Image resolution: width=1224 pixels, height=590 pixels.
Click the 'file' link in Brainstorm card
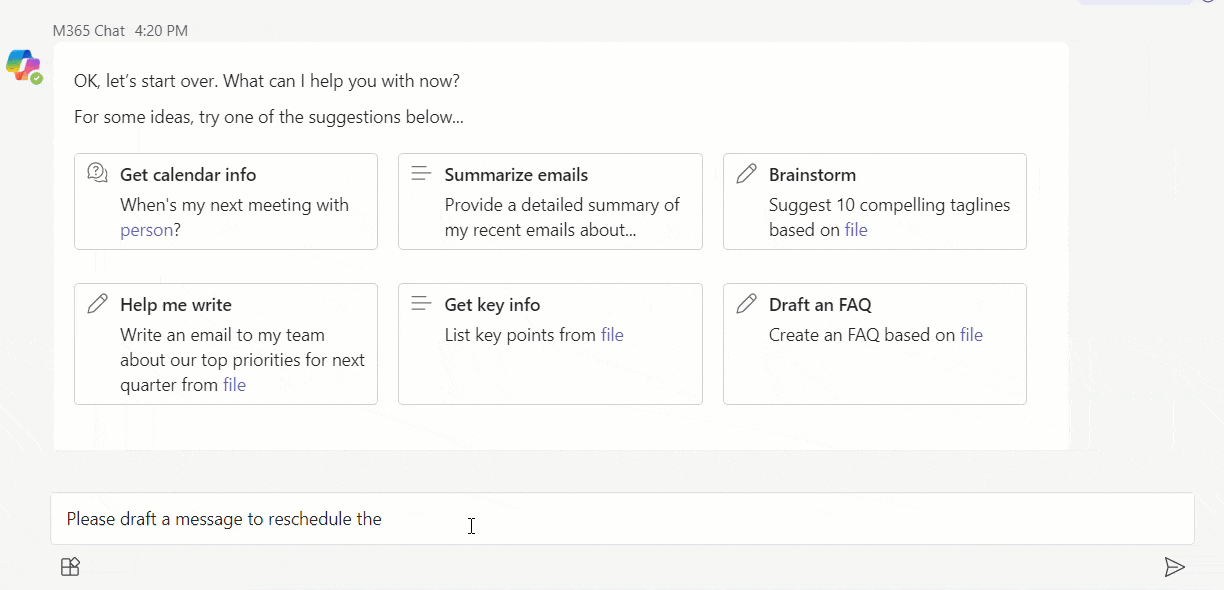tap(856, 230)
